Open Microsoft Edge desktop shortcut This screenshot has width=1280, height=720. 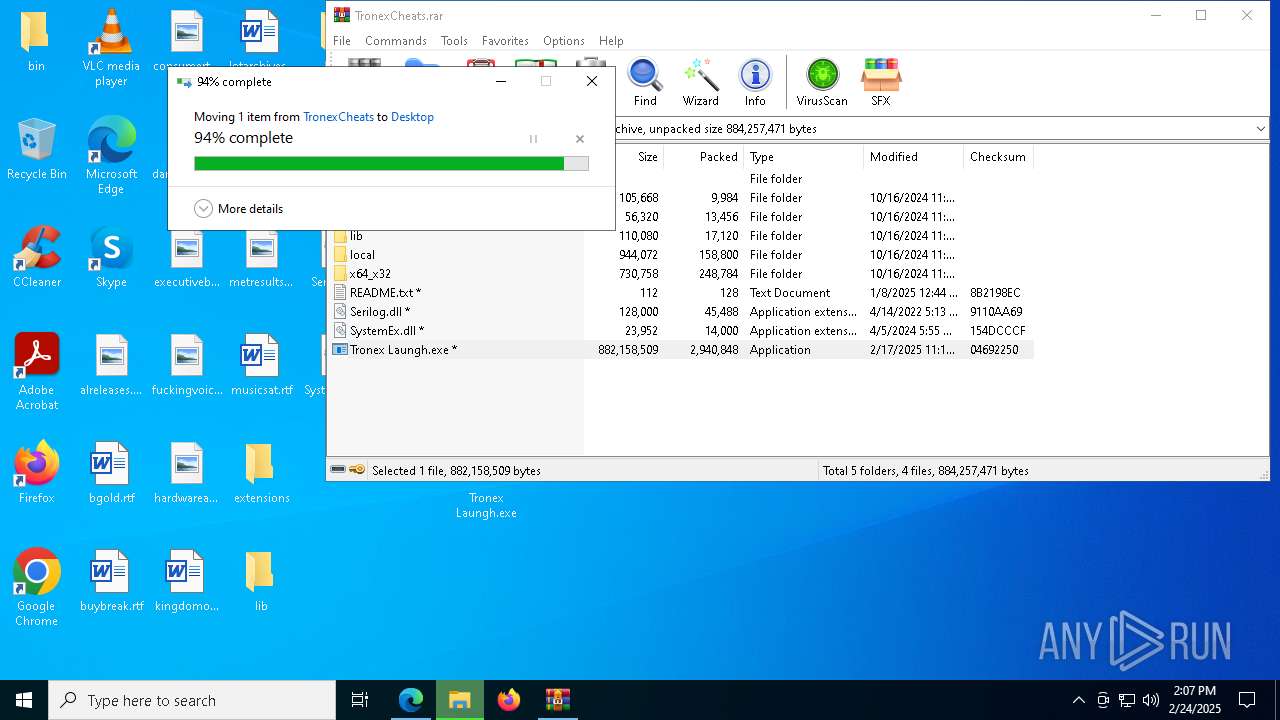[x=111, y=156]
